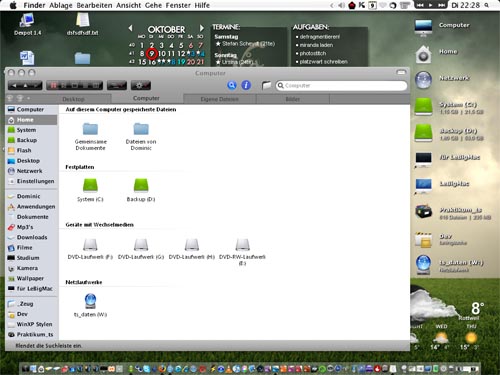500x375 pixels.
Task: Open the LeBigMac desktop shortcut icon
Action: click(423, 185)
